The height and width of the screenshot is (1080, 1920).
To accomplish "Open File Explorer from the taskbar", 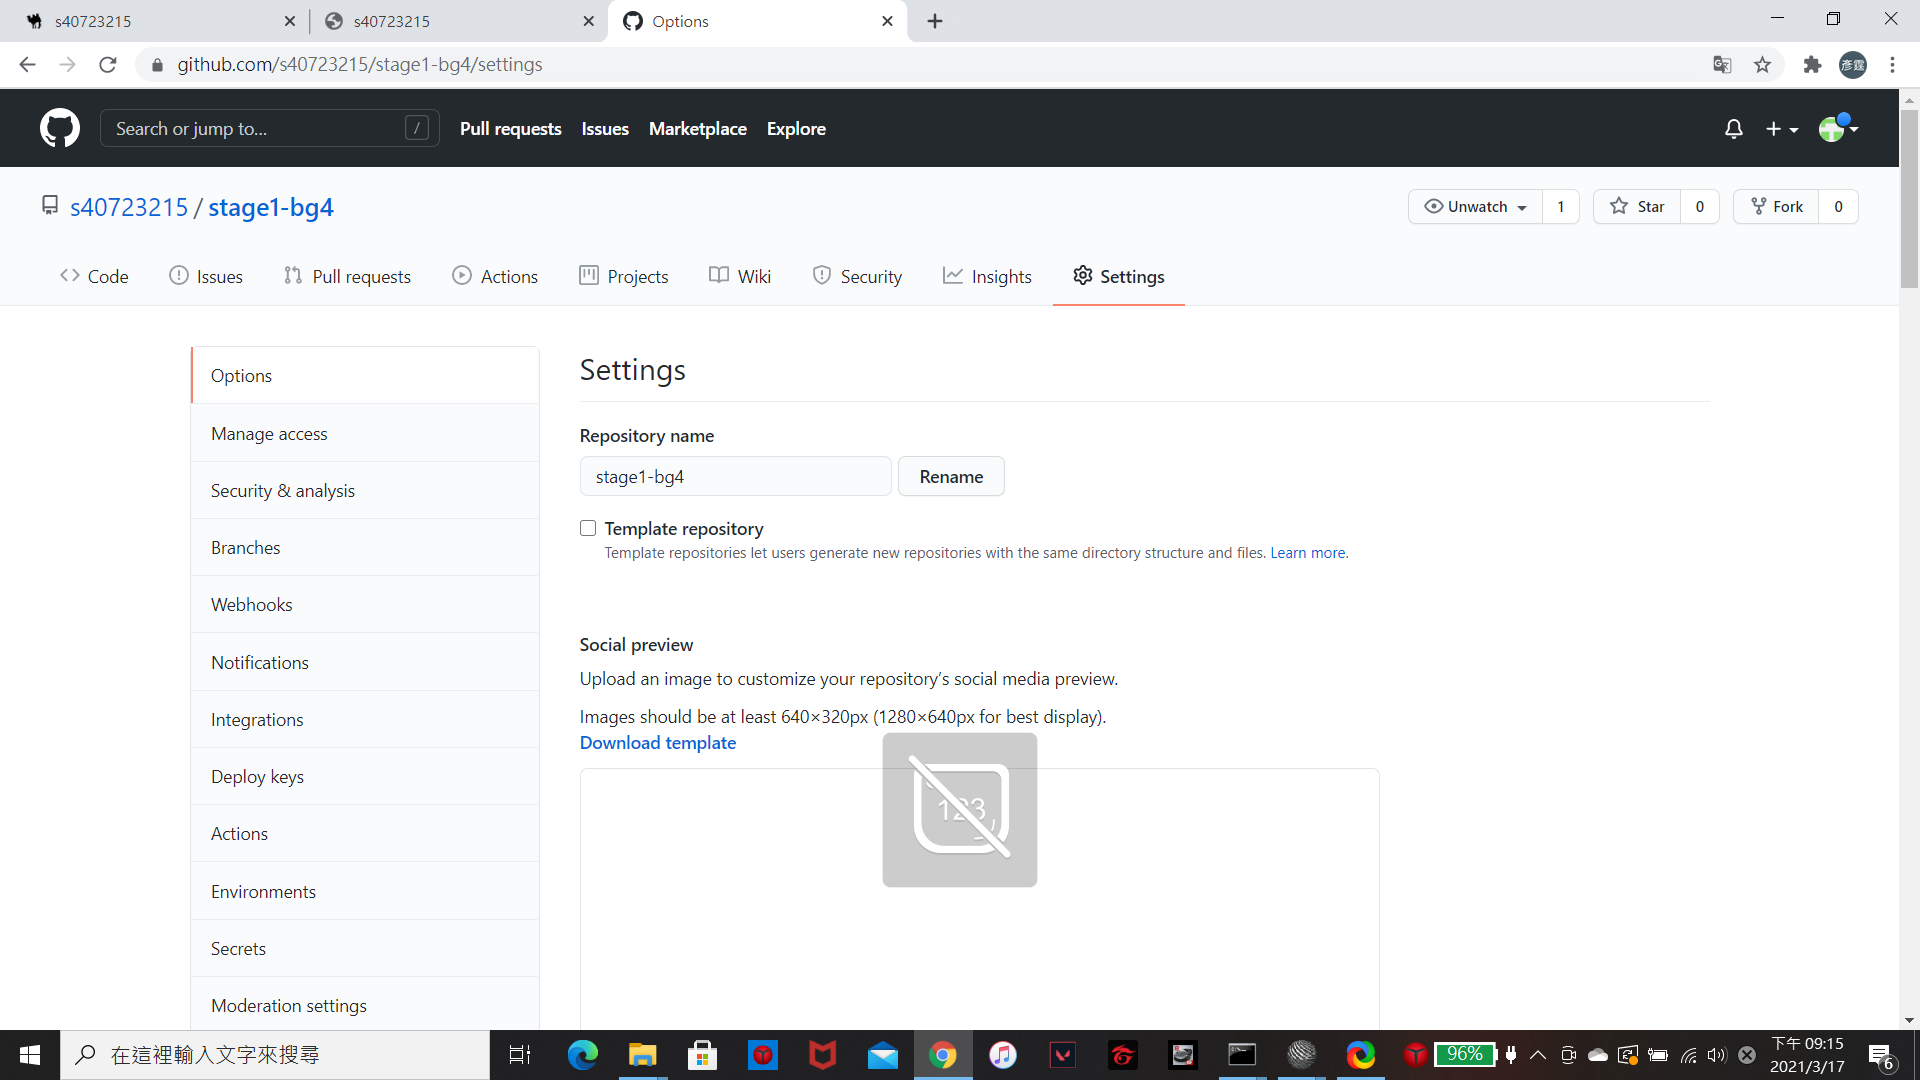I will pos(642,1055).
